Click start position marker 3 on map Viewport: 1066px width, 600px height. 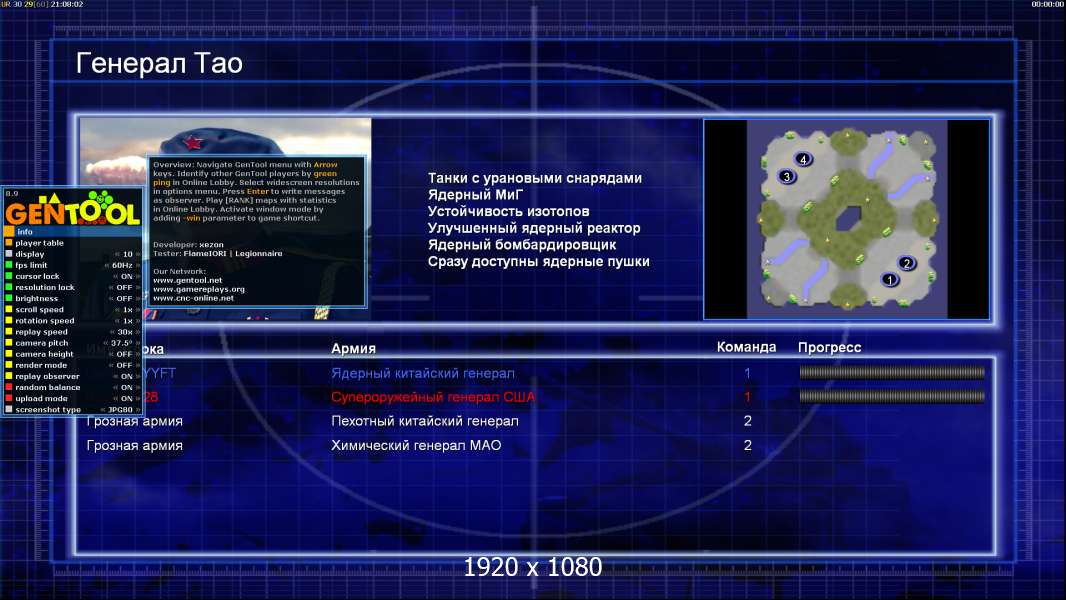(x=787, y=177)
